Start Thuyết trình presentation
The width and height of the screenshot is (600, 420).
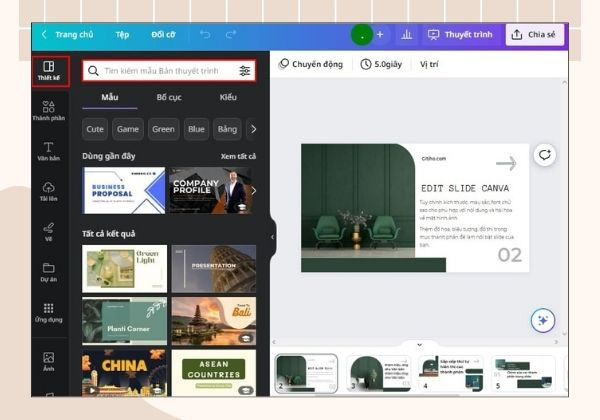pyautogui.click(x=460, y=35)
